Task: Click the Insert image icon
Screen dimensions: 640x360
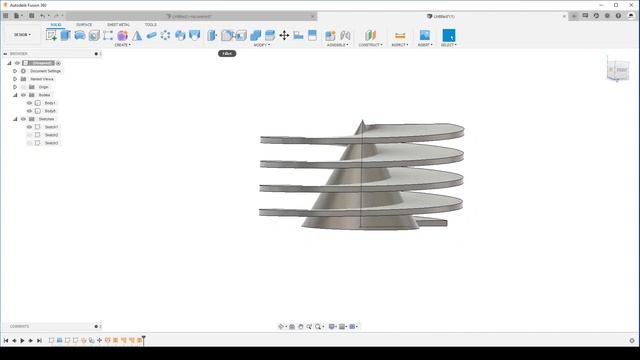Action: tap(424, 36)
